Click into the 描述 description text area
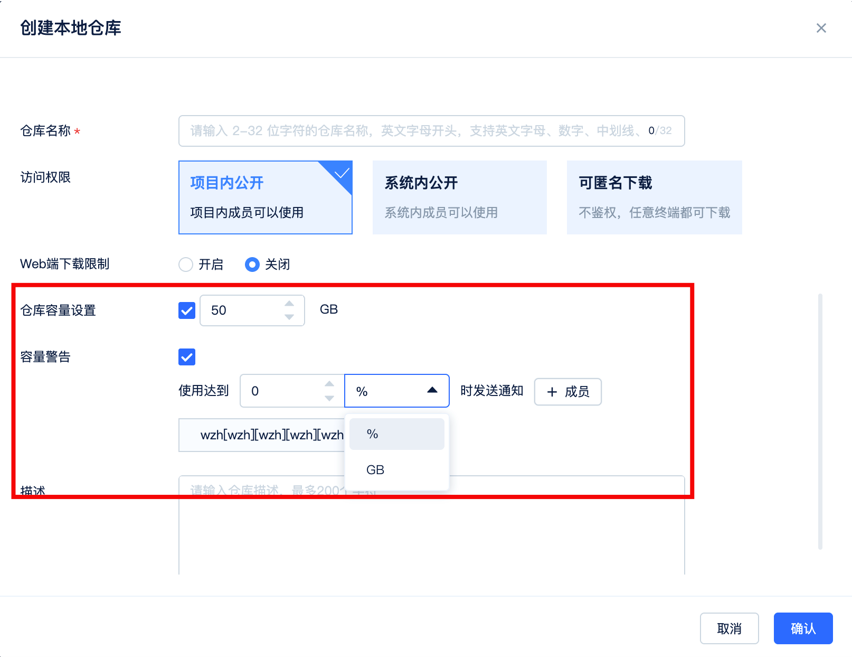This screenshot has width=852, height=657. pos(431,535)
